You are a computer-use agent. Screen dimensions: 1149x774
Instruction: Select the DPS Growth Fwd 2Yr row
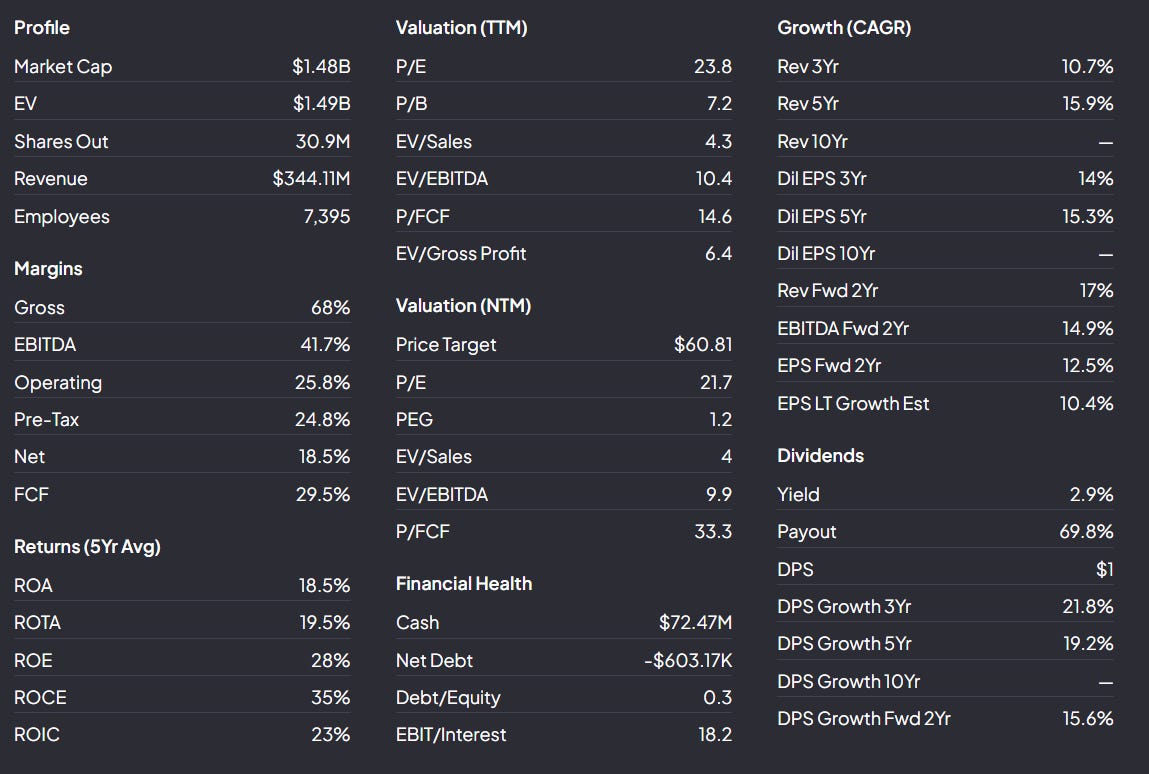(945, 718)
